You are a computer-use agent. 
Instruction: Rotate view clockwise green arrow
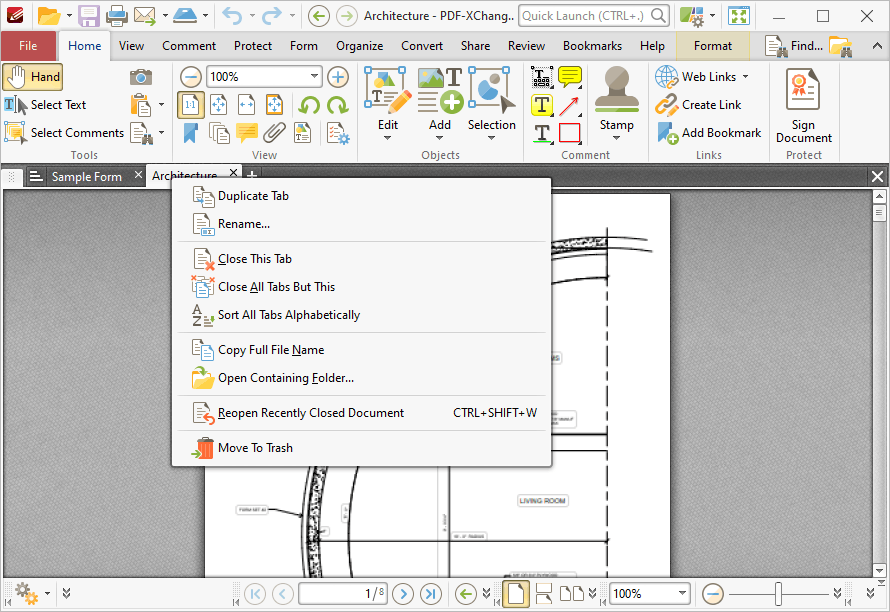coord(338,105)
